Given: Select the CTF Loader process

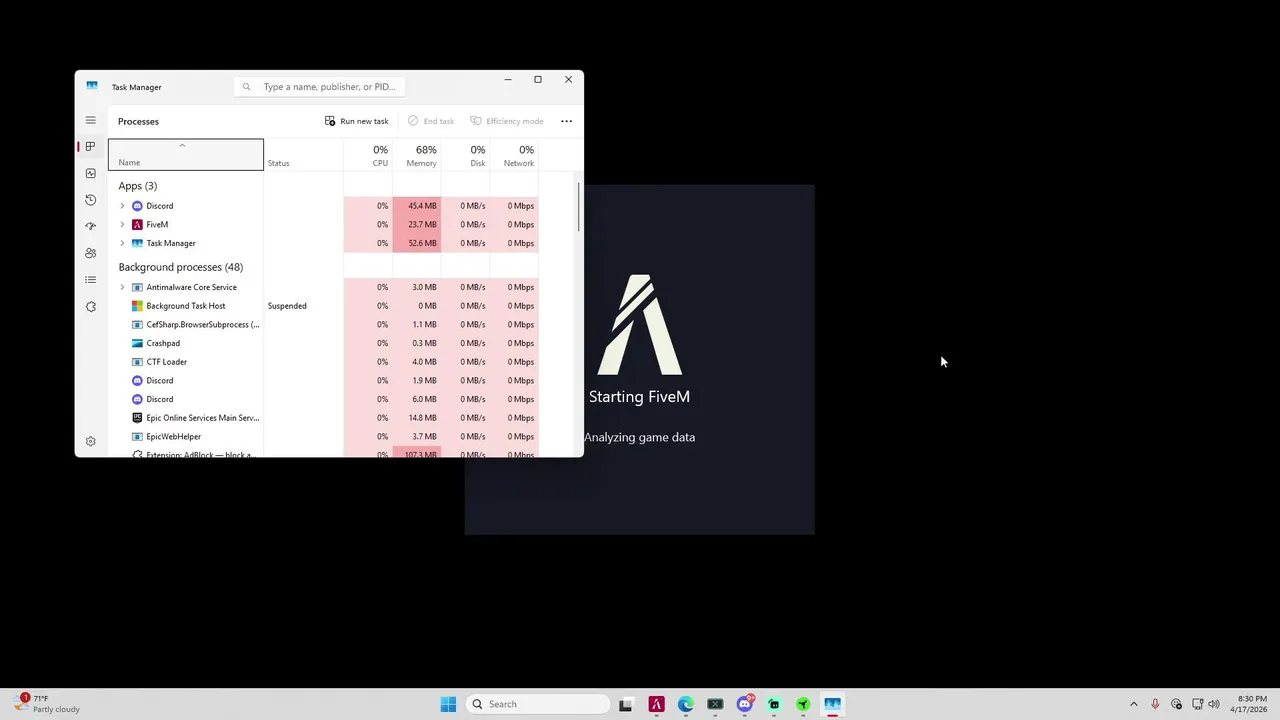Looking at the screenshot, I should coord(324,362).
